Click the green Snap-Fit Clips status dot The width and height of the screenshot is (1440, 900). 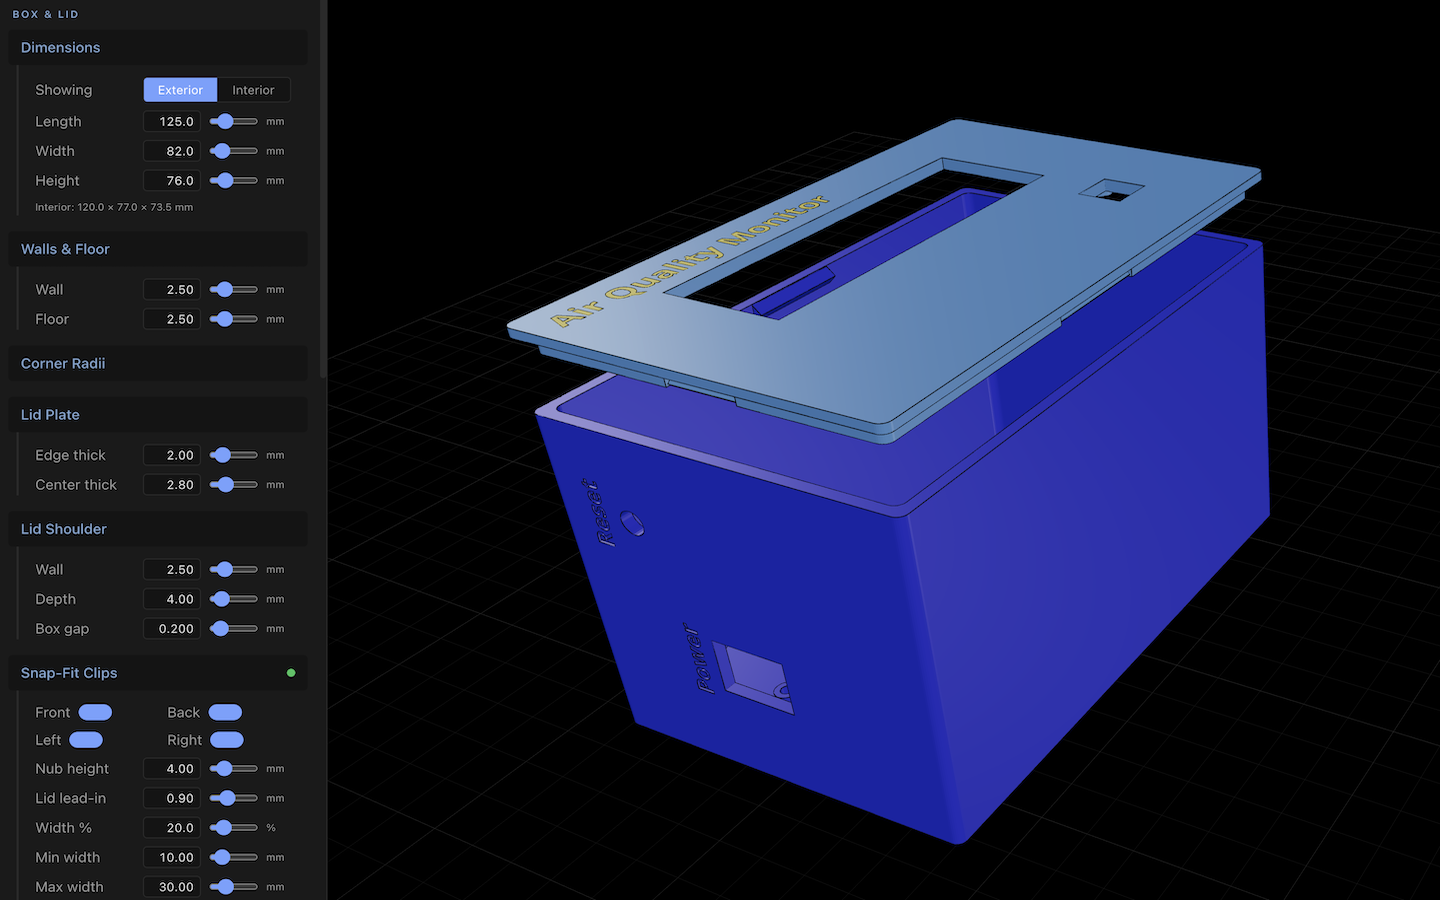pyautogui.click(x=291, y=673)
